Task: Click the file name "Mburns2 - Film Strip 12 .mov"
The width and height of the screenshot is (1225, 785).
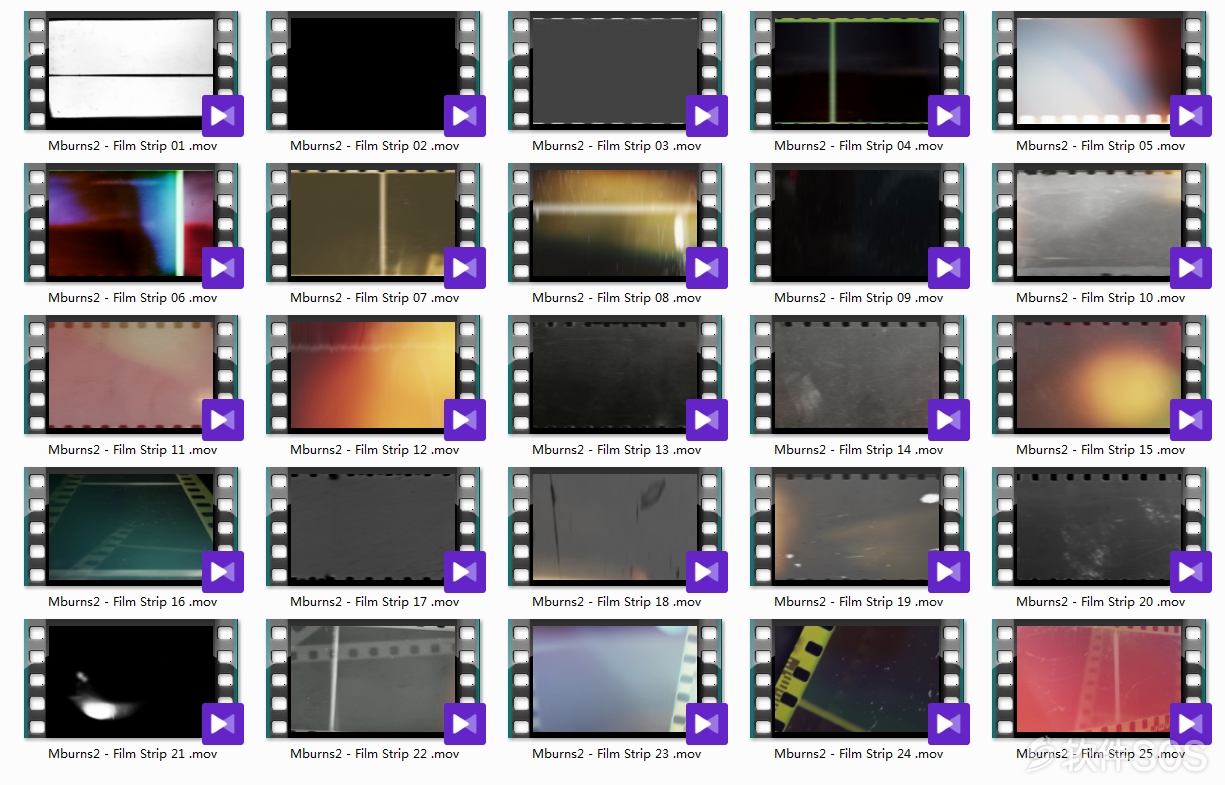Action: coord(374,450)
